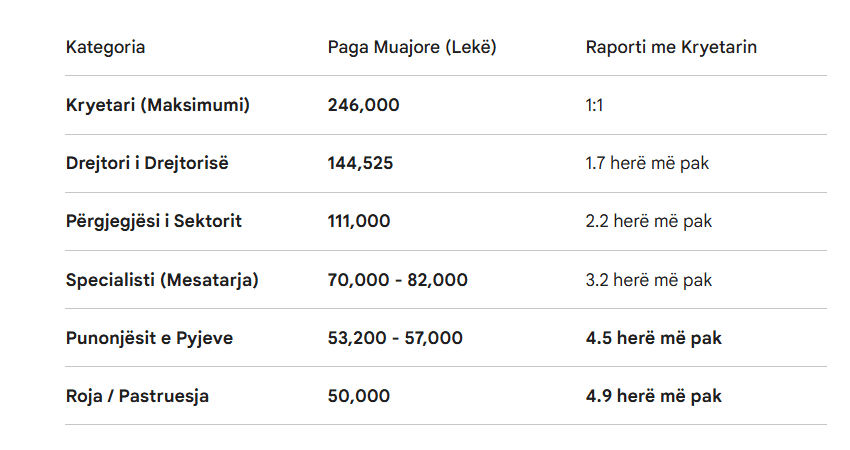Click the 3.2 herë më pak cell

[649, 280]
